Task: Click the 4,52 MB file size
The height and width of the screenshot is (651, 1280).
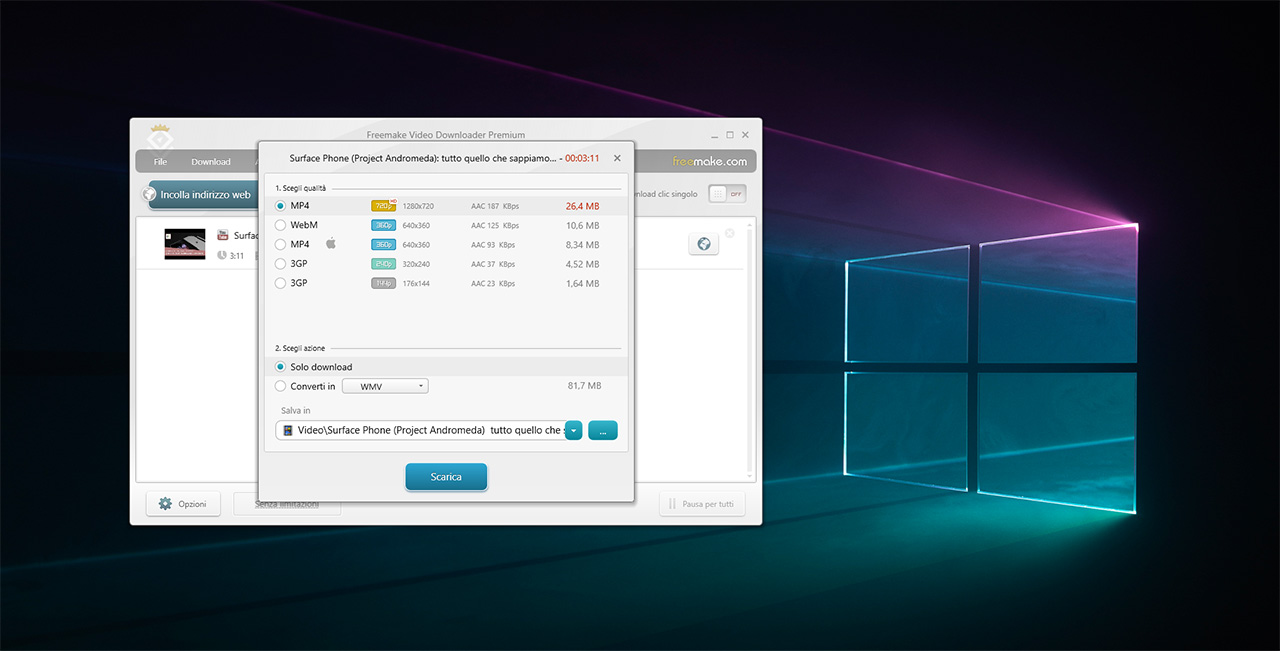Action: point(583,264)
